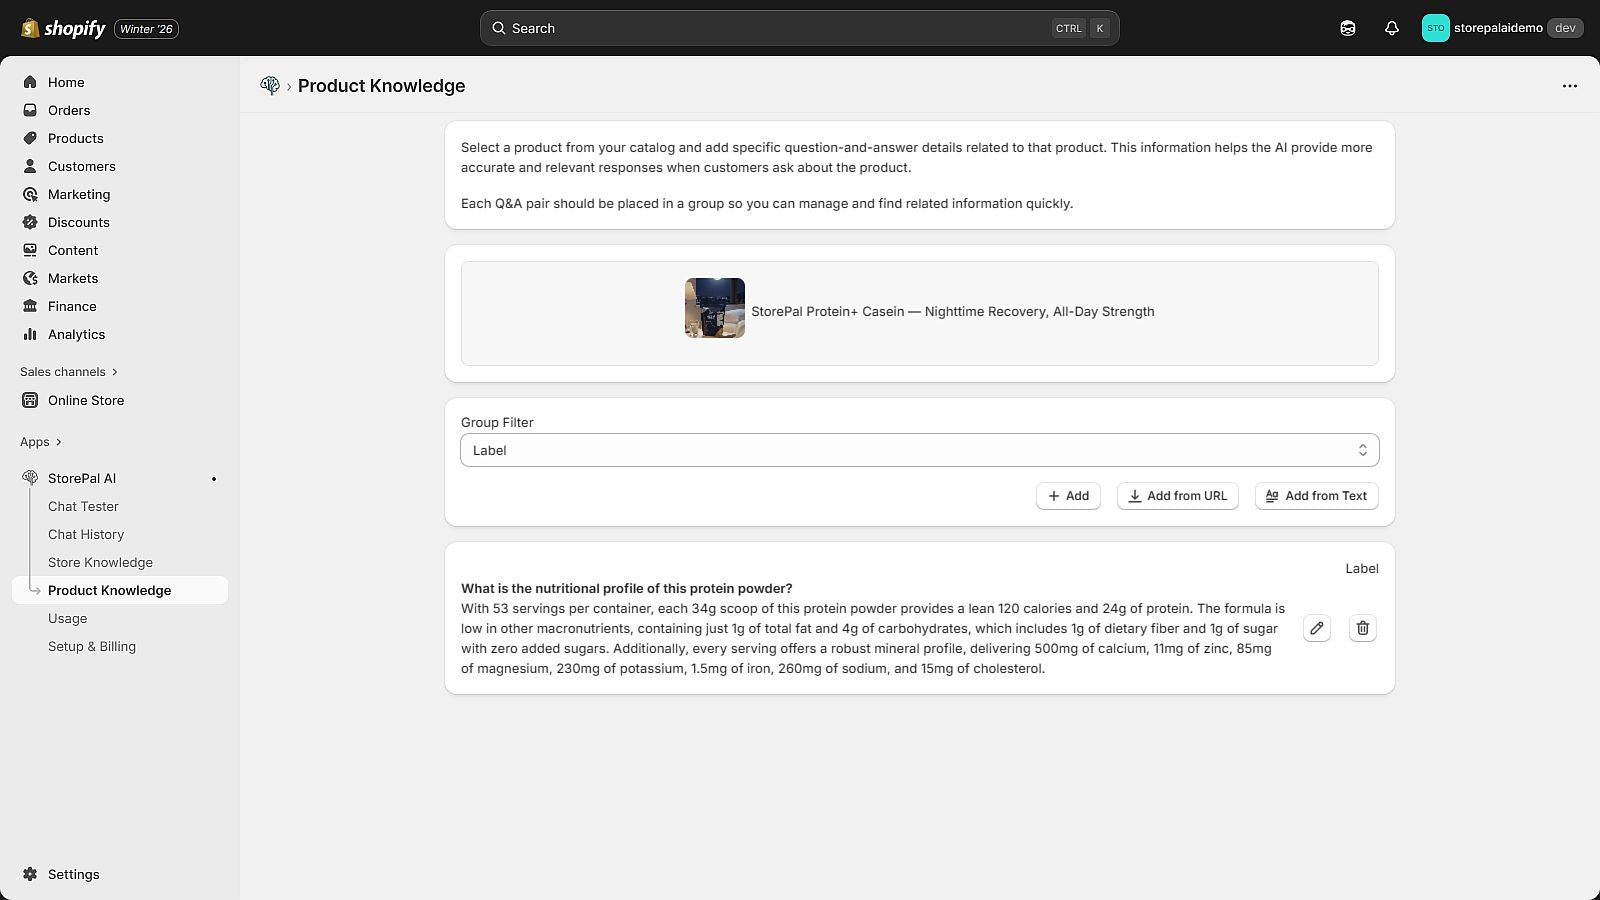1600x900 pixels.
Task: Open the Usage page
Action: point(68,618)
